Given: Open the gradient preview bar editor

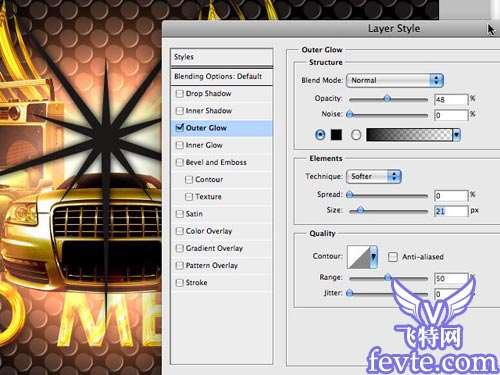Looking at the screenshot, I should pyautogui.click(x=409, y=135).
